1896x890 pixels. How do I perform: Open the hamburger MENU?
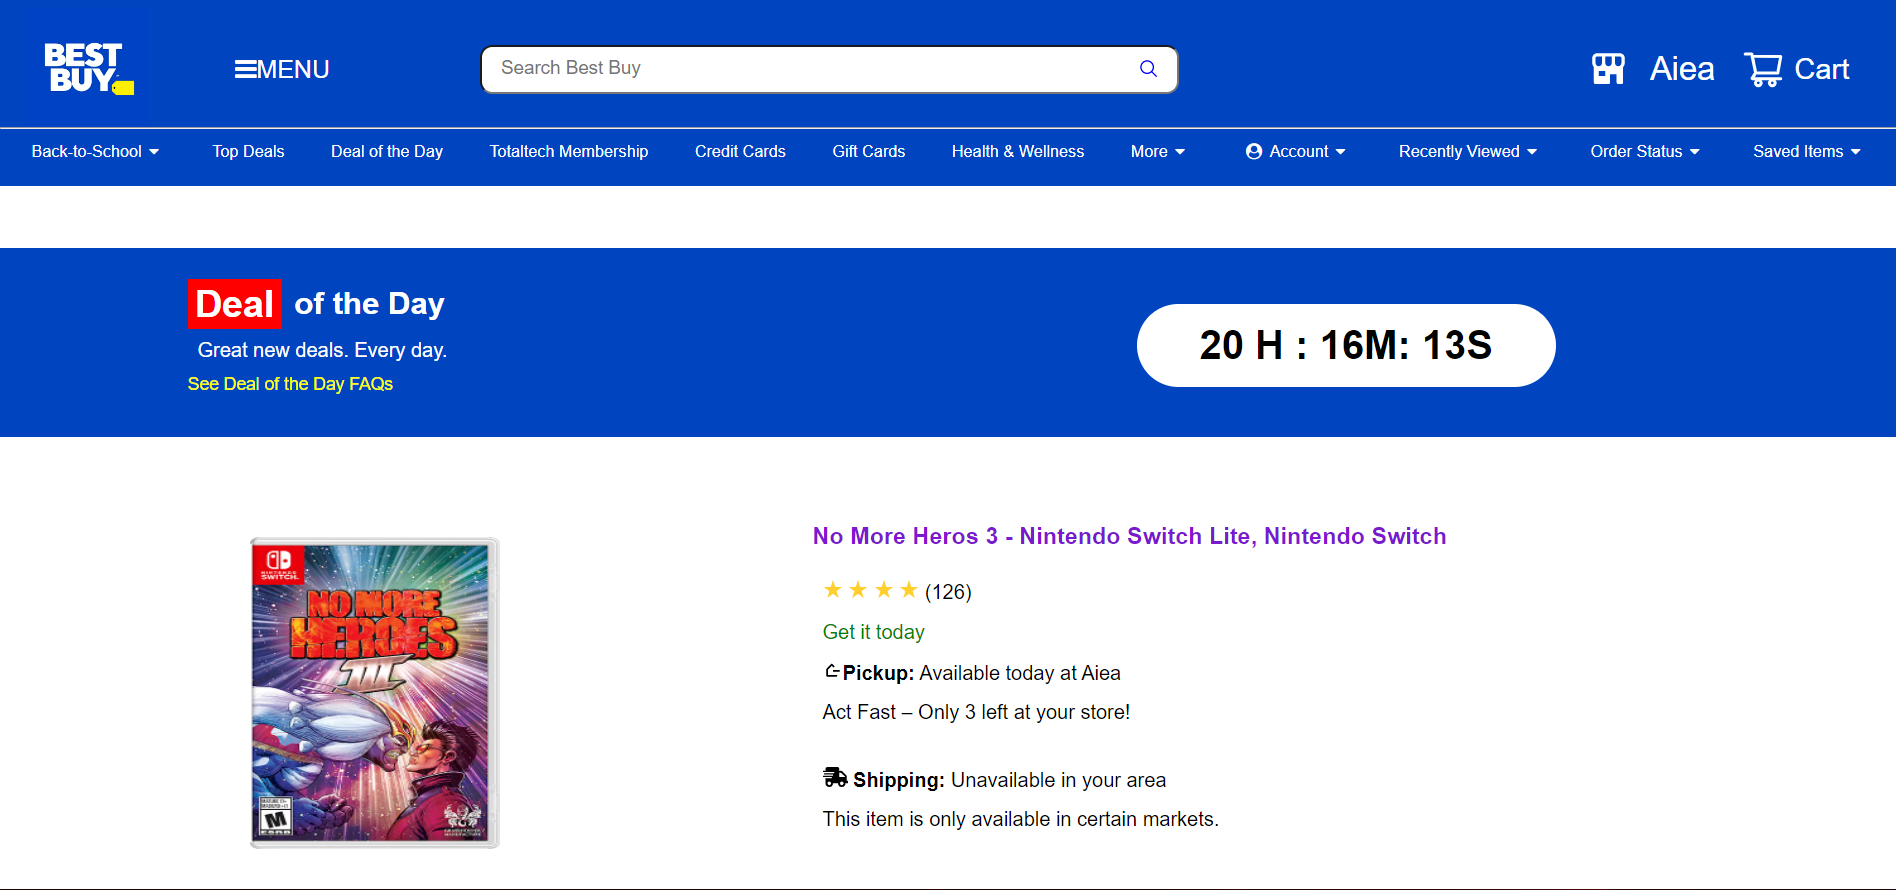pyautogui.click(x=281, y=69)
